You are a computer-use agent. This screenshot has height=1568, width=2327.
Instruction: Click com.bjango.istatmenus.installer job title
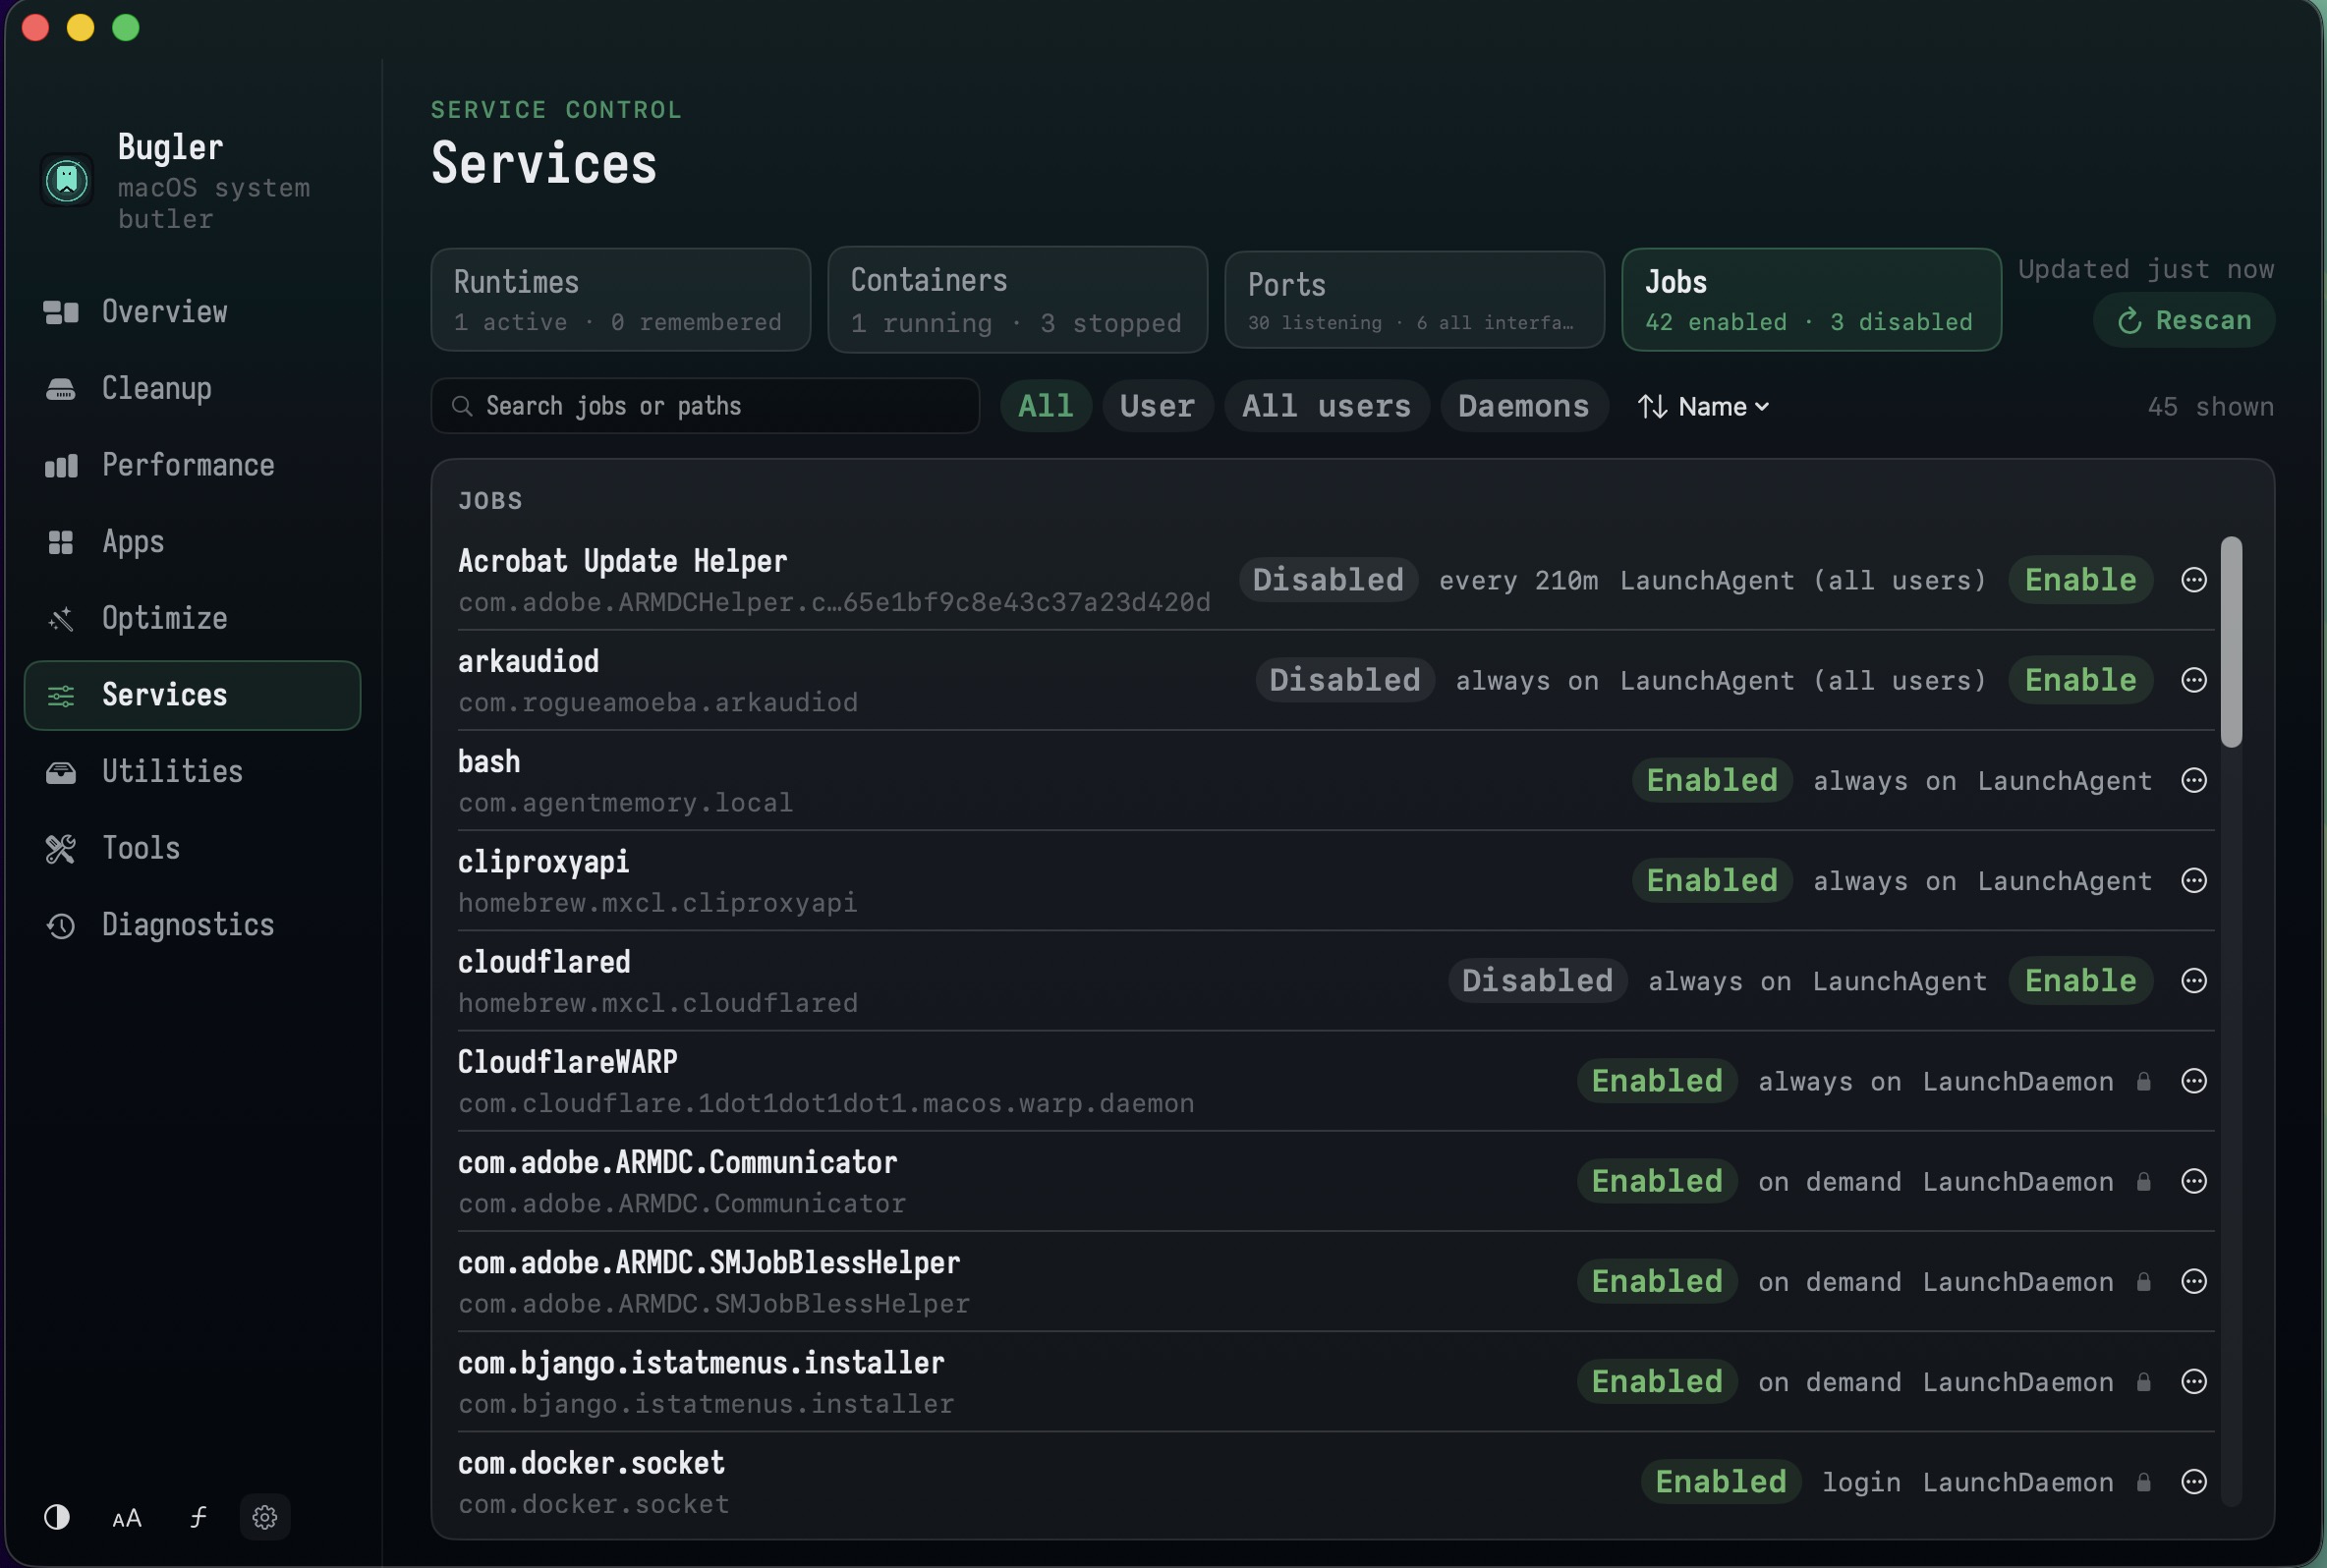[x=701, y=1363]
